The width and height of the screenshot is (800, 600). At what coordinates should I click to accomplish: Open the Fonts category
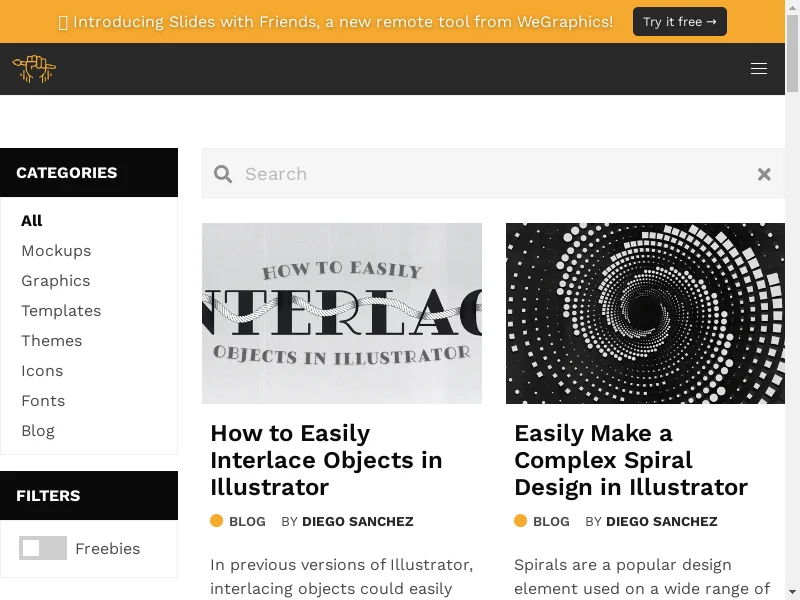(43, 401)
